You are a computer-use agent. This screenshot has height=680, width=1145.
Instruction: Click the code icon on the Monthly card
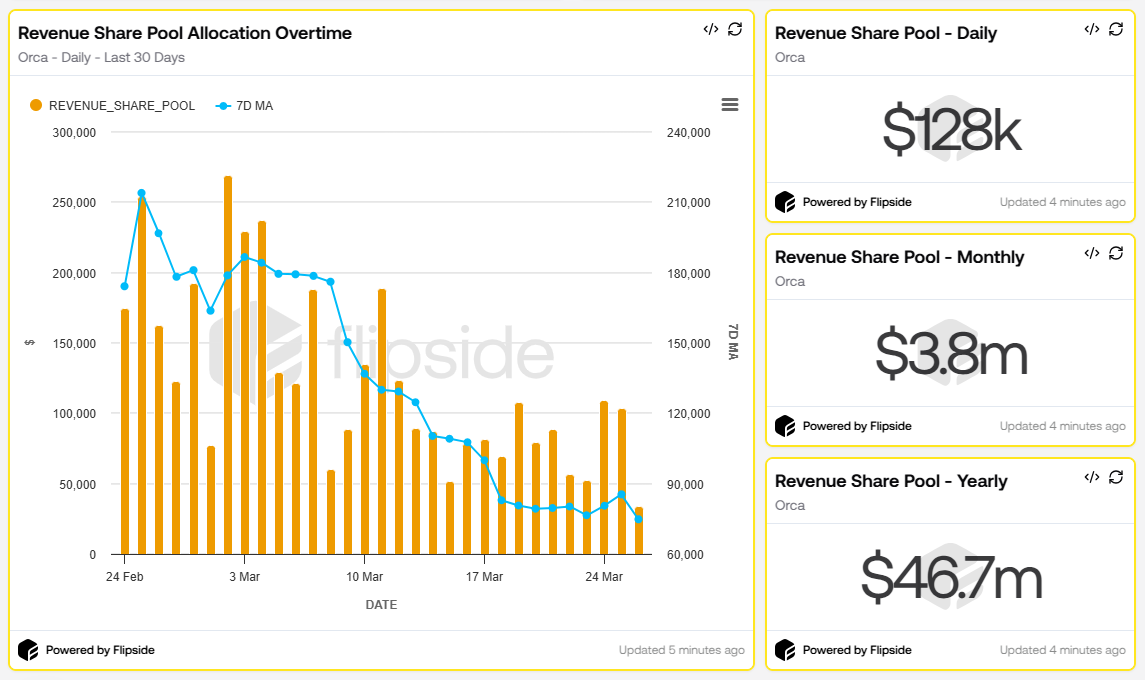point(1090,254)
